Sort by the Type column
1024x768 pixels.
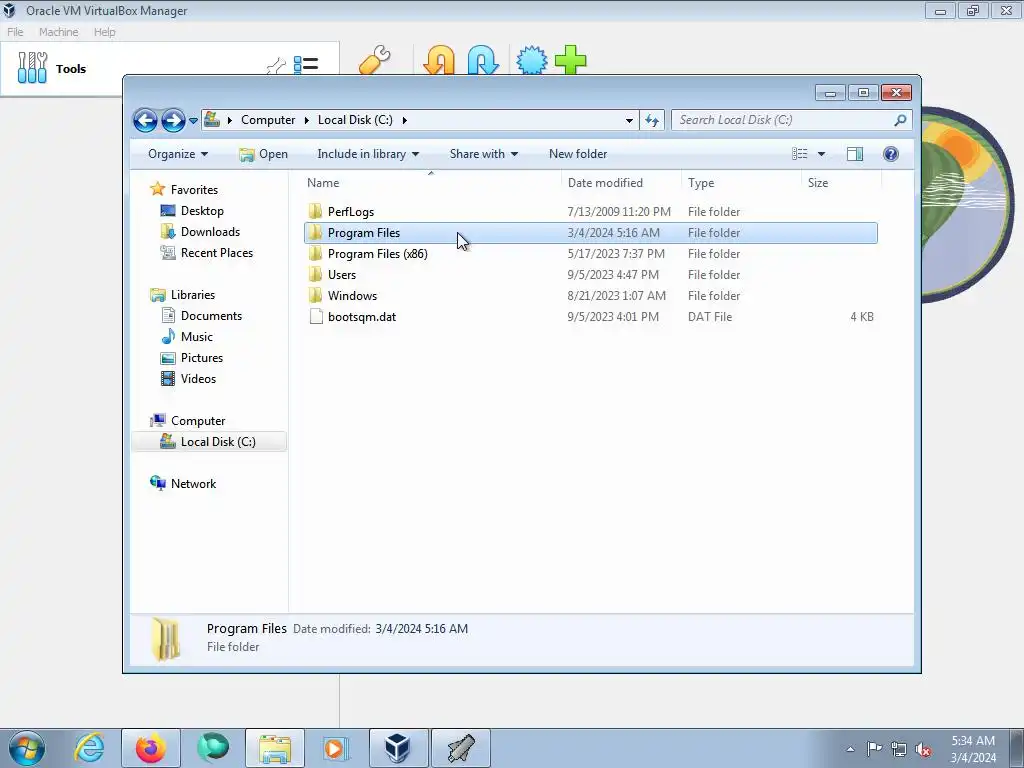(741, 183)
